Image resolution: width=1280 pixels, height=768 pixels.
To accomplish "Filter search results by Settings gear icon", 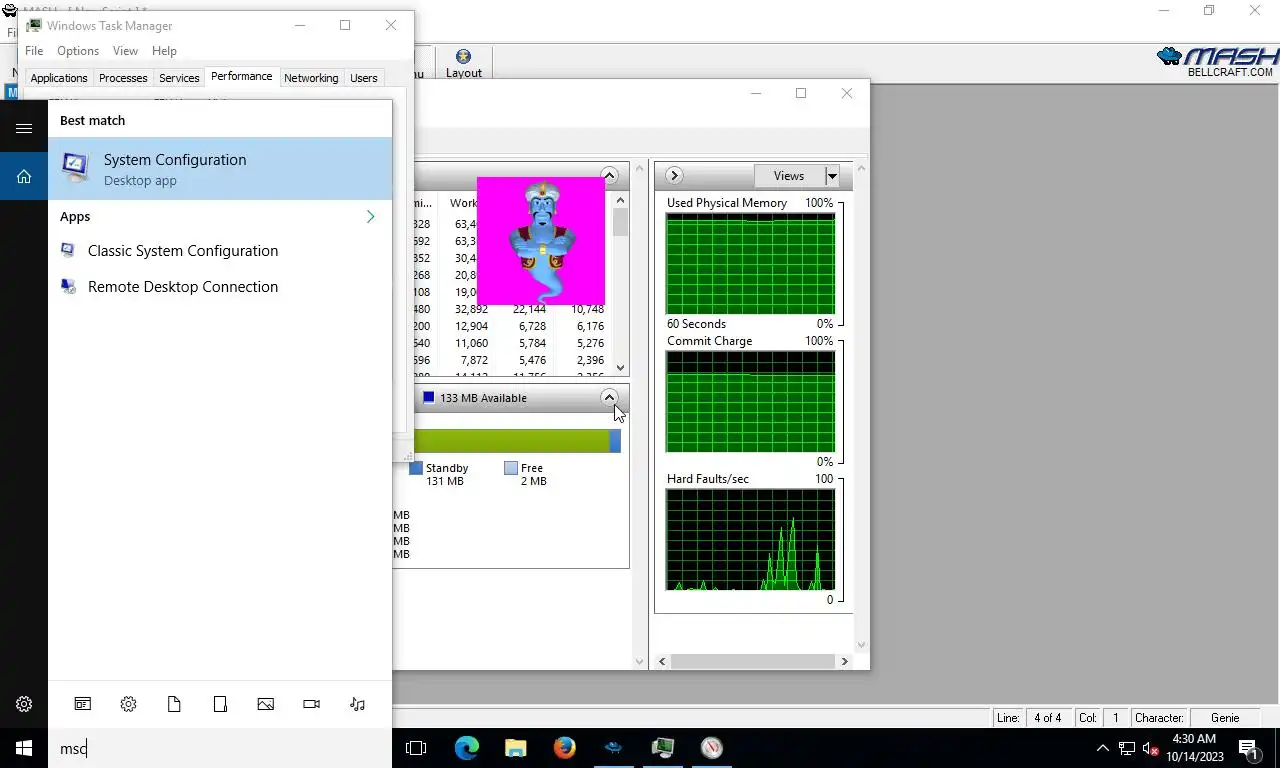I will coord(128,704).
